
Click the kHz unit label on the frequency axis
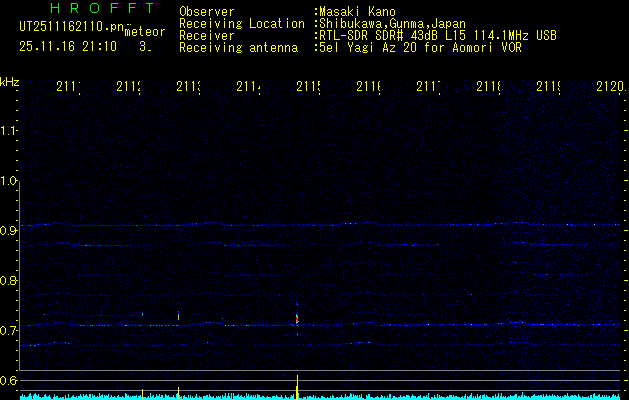10,81
